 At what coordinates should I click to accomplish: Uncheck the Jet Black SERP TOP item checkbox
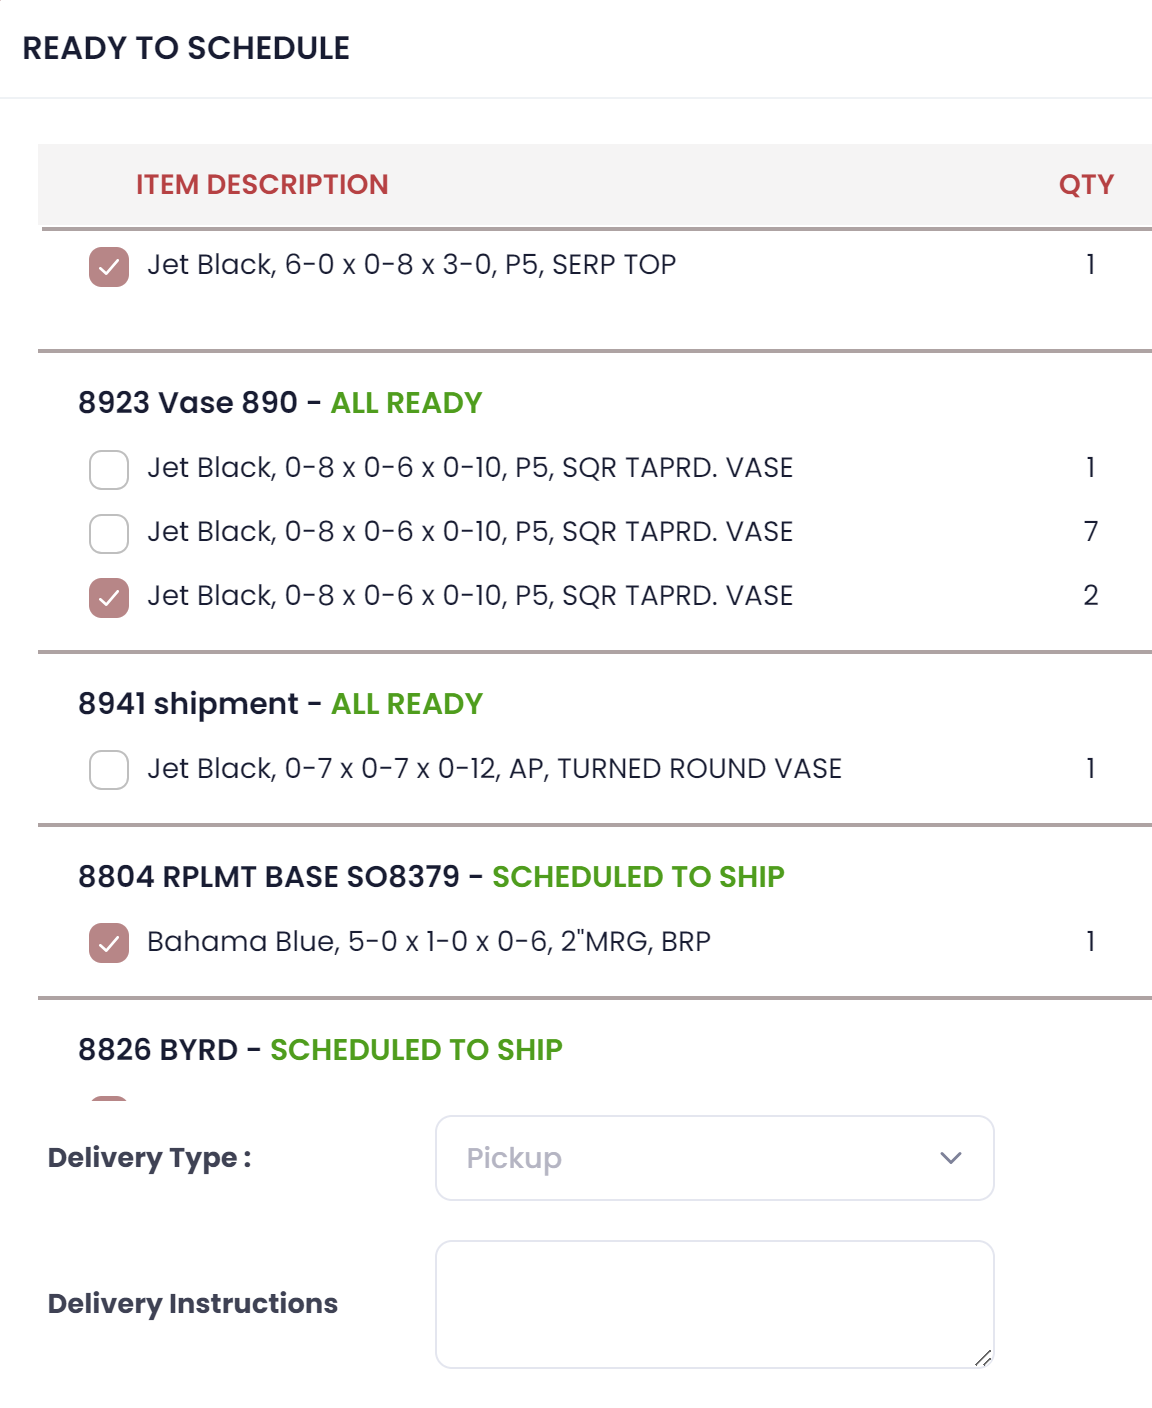[109, 267]
